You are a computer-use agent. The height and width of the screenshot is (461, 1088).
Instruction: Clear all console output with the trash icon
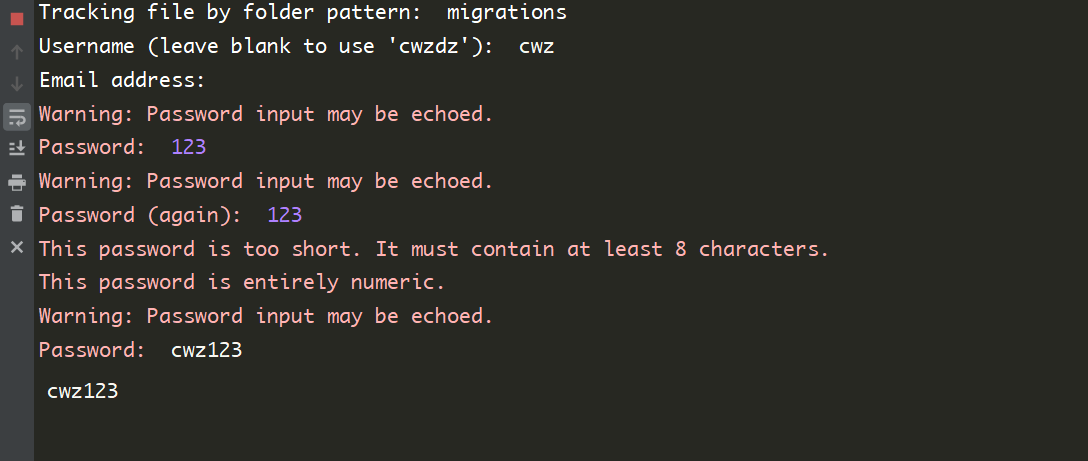[x=17, y=214]
